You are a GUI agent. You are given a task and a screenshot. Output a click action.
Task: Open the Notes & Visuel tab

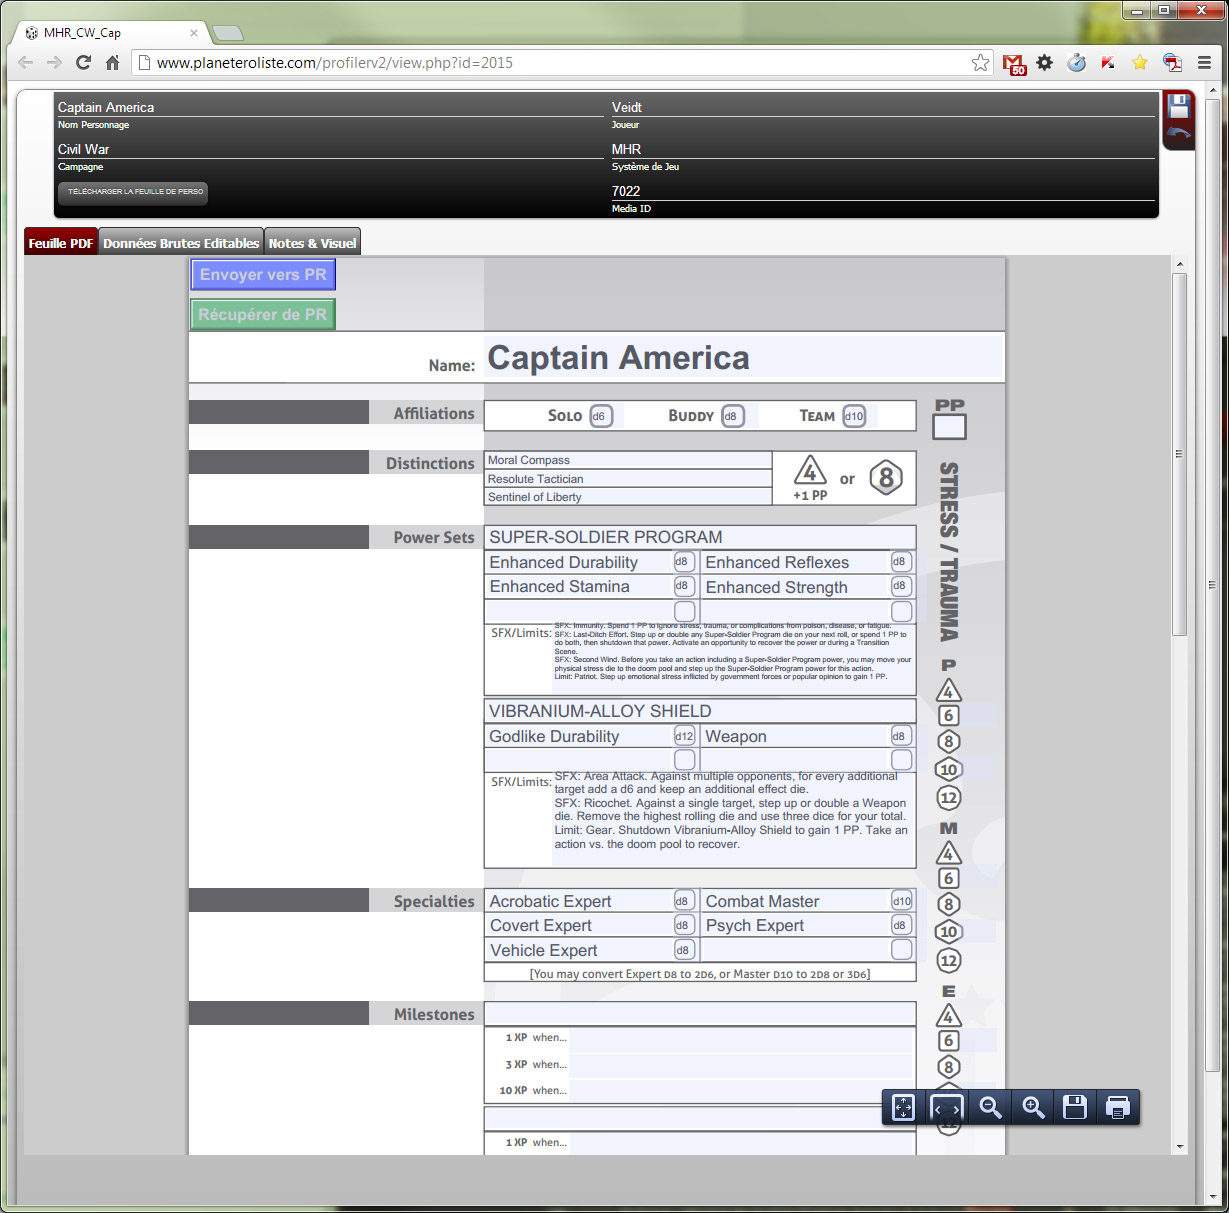(312, 243)
